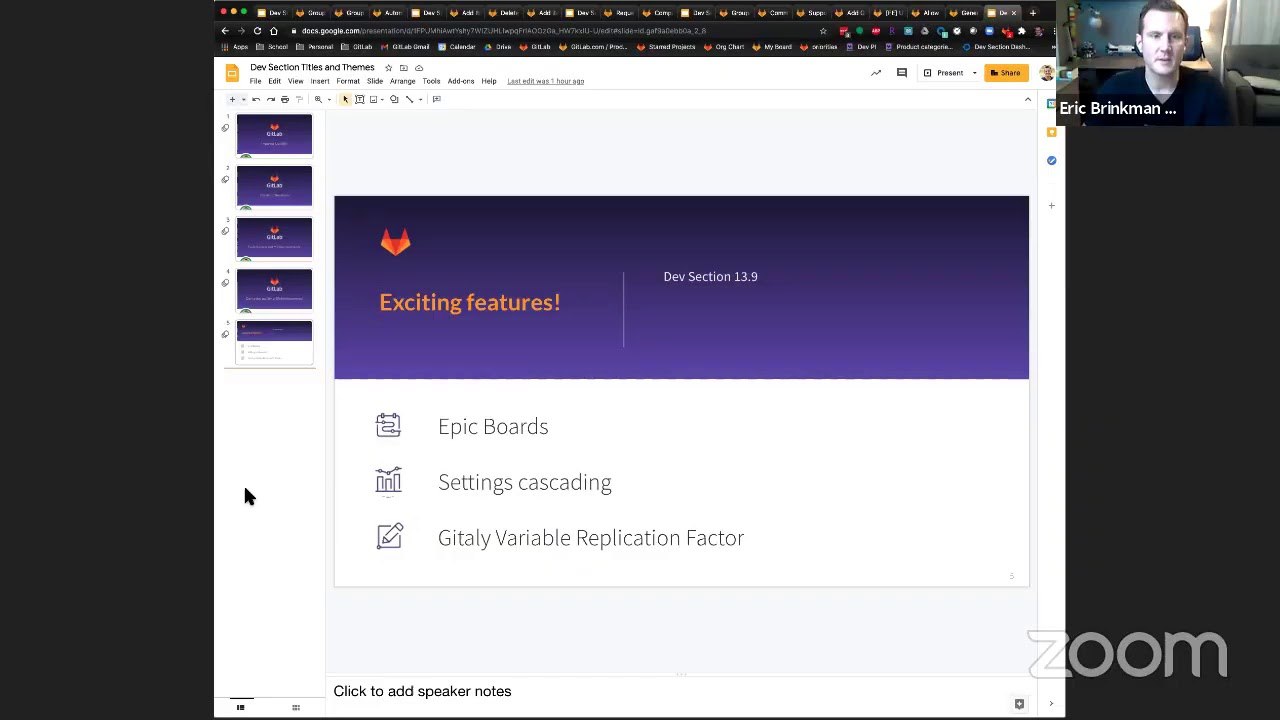Image resolution: width=1280 pixels, height=720 pixels.
Task: Click the get add-ons plus icon
Action: (1051, 205)
